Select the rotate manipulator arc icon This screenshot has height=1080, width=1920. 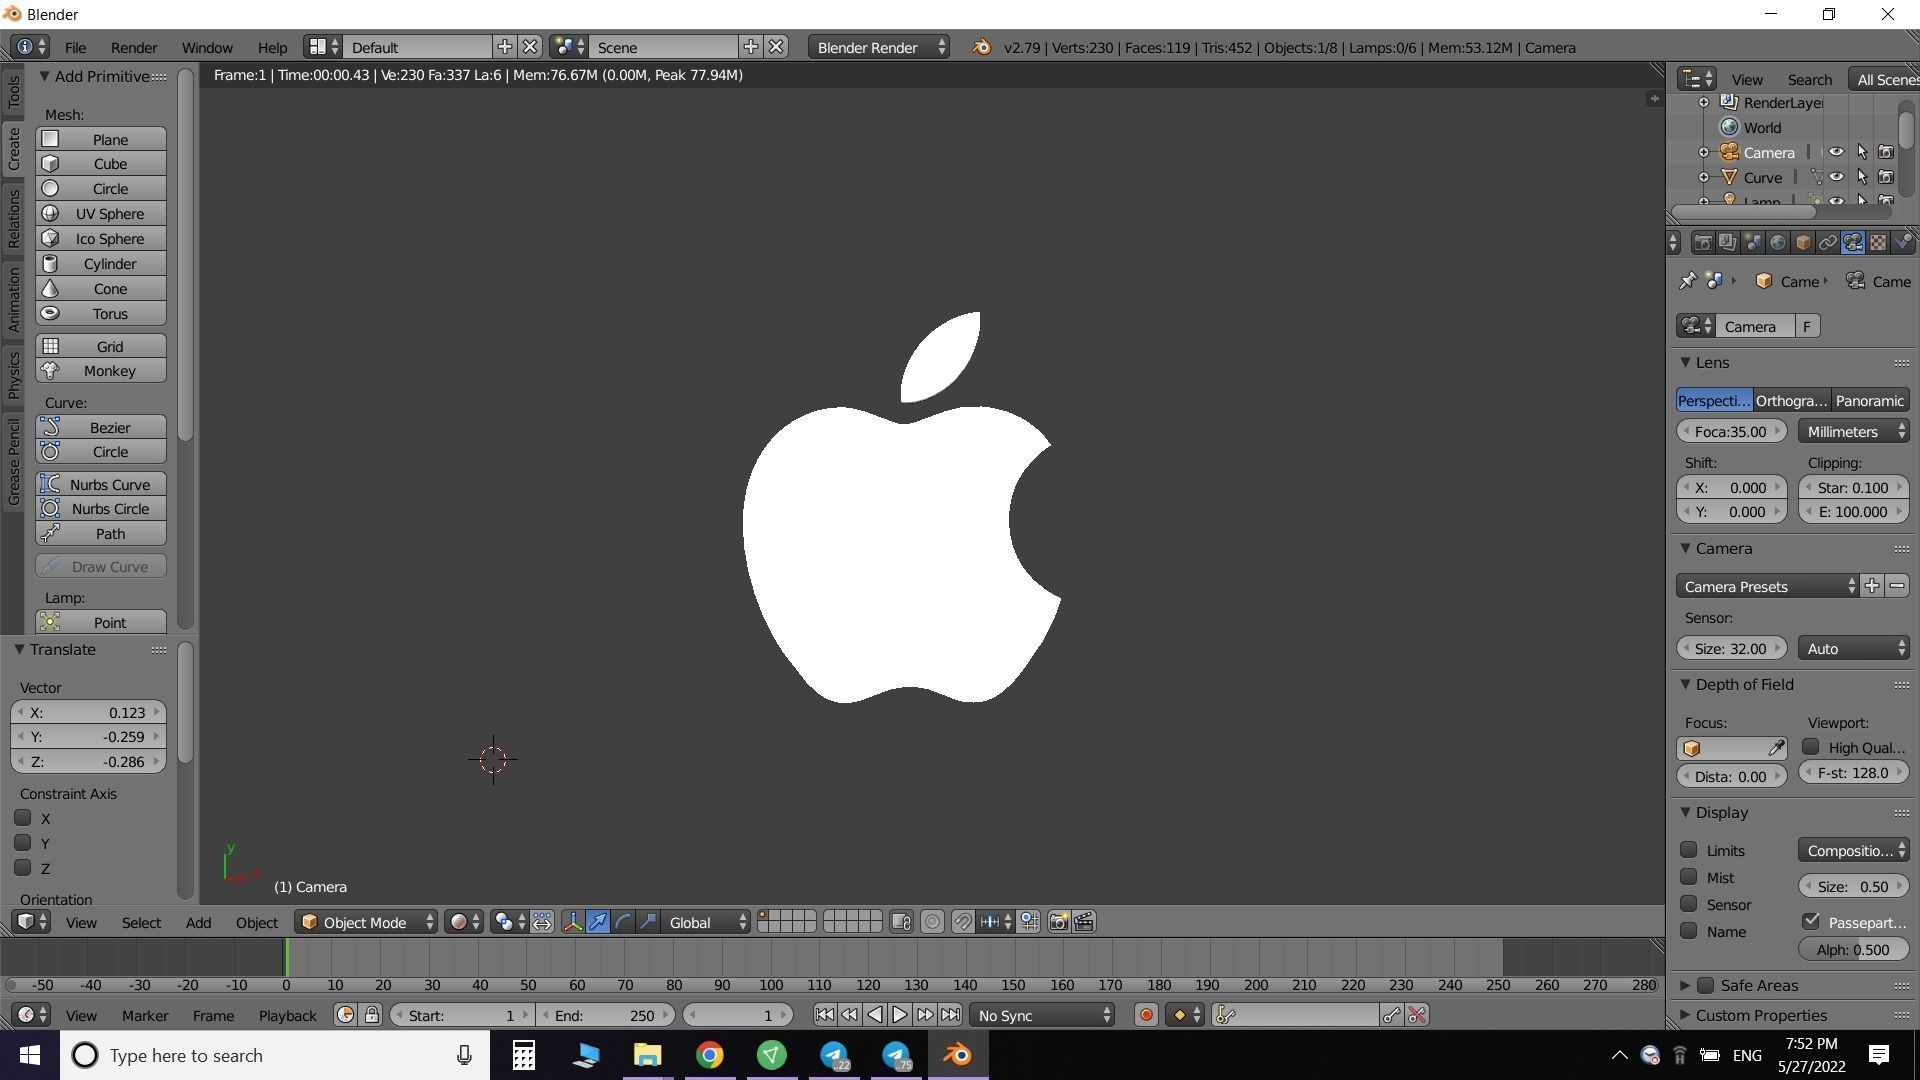pos(623,922)
